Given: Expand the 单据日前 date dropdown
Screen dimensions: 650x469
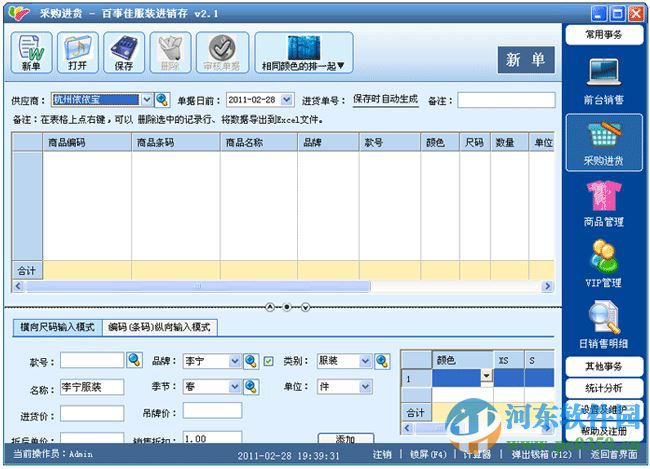Looking at the screenshot, I should 286,100.
